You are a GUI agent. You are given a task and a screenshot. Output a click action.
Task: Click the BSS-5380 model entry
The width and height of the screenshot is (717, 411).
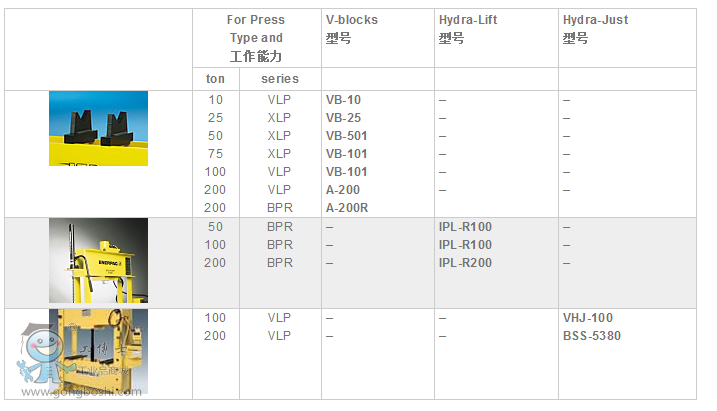[592, 336]
